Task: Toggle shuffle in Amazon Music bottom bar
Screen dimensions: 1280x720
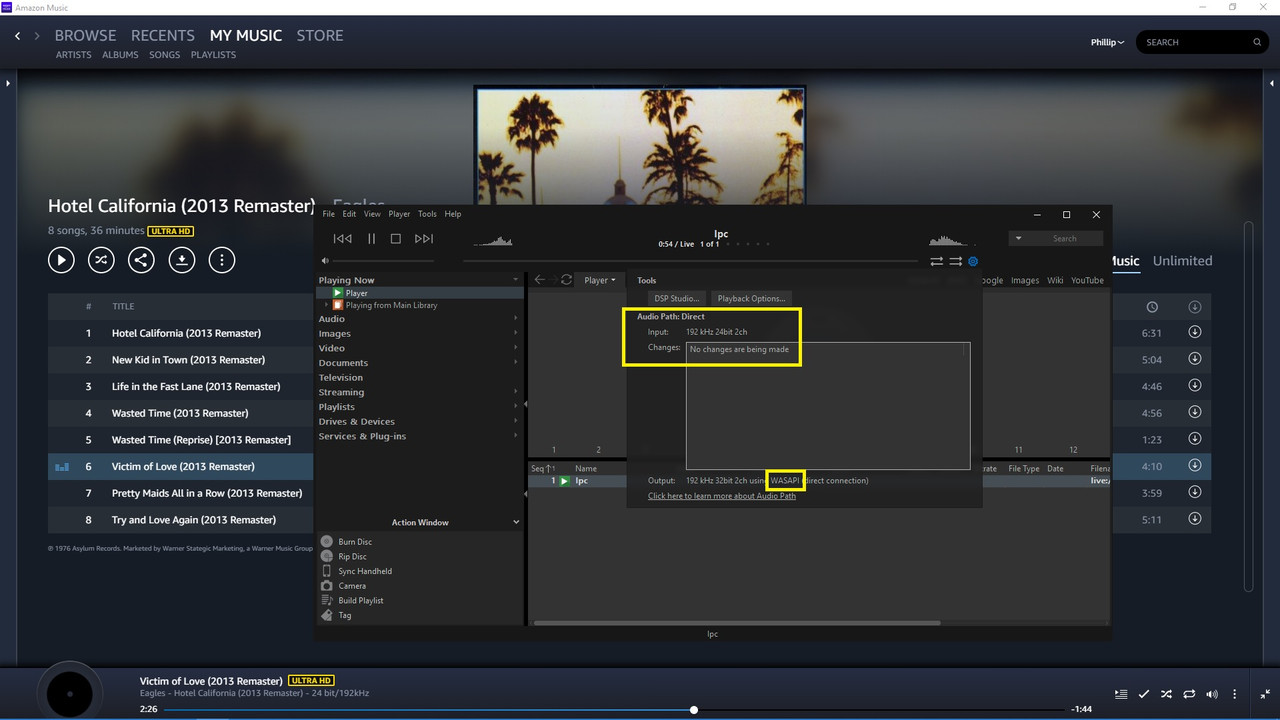Action: click(1166, 694)
